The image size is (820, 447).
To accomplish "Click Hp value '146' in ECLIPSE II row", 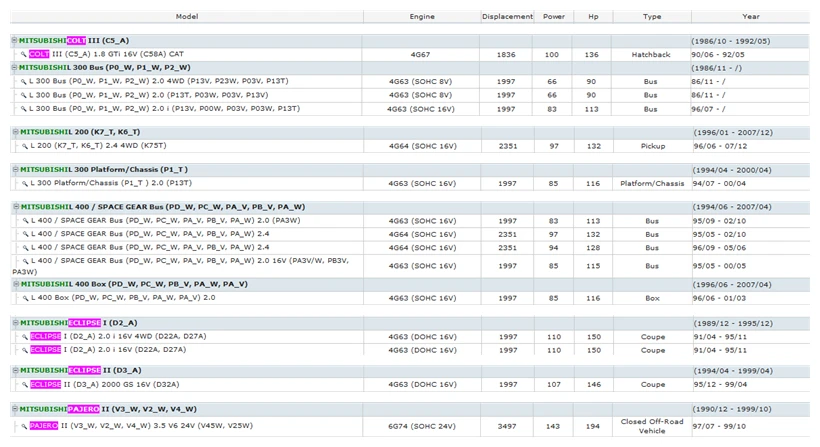I will pos(594,384).
